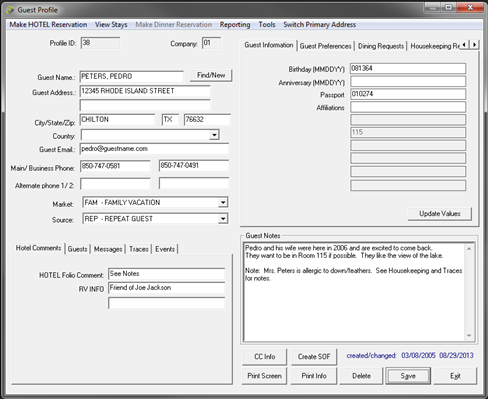Open the Messages tab
This screenshot has width=488, height=399.
pyautogui.click(x=108, y=249)
